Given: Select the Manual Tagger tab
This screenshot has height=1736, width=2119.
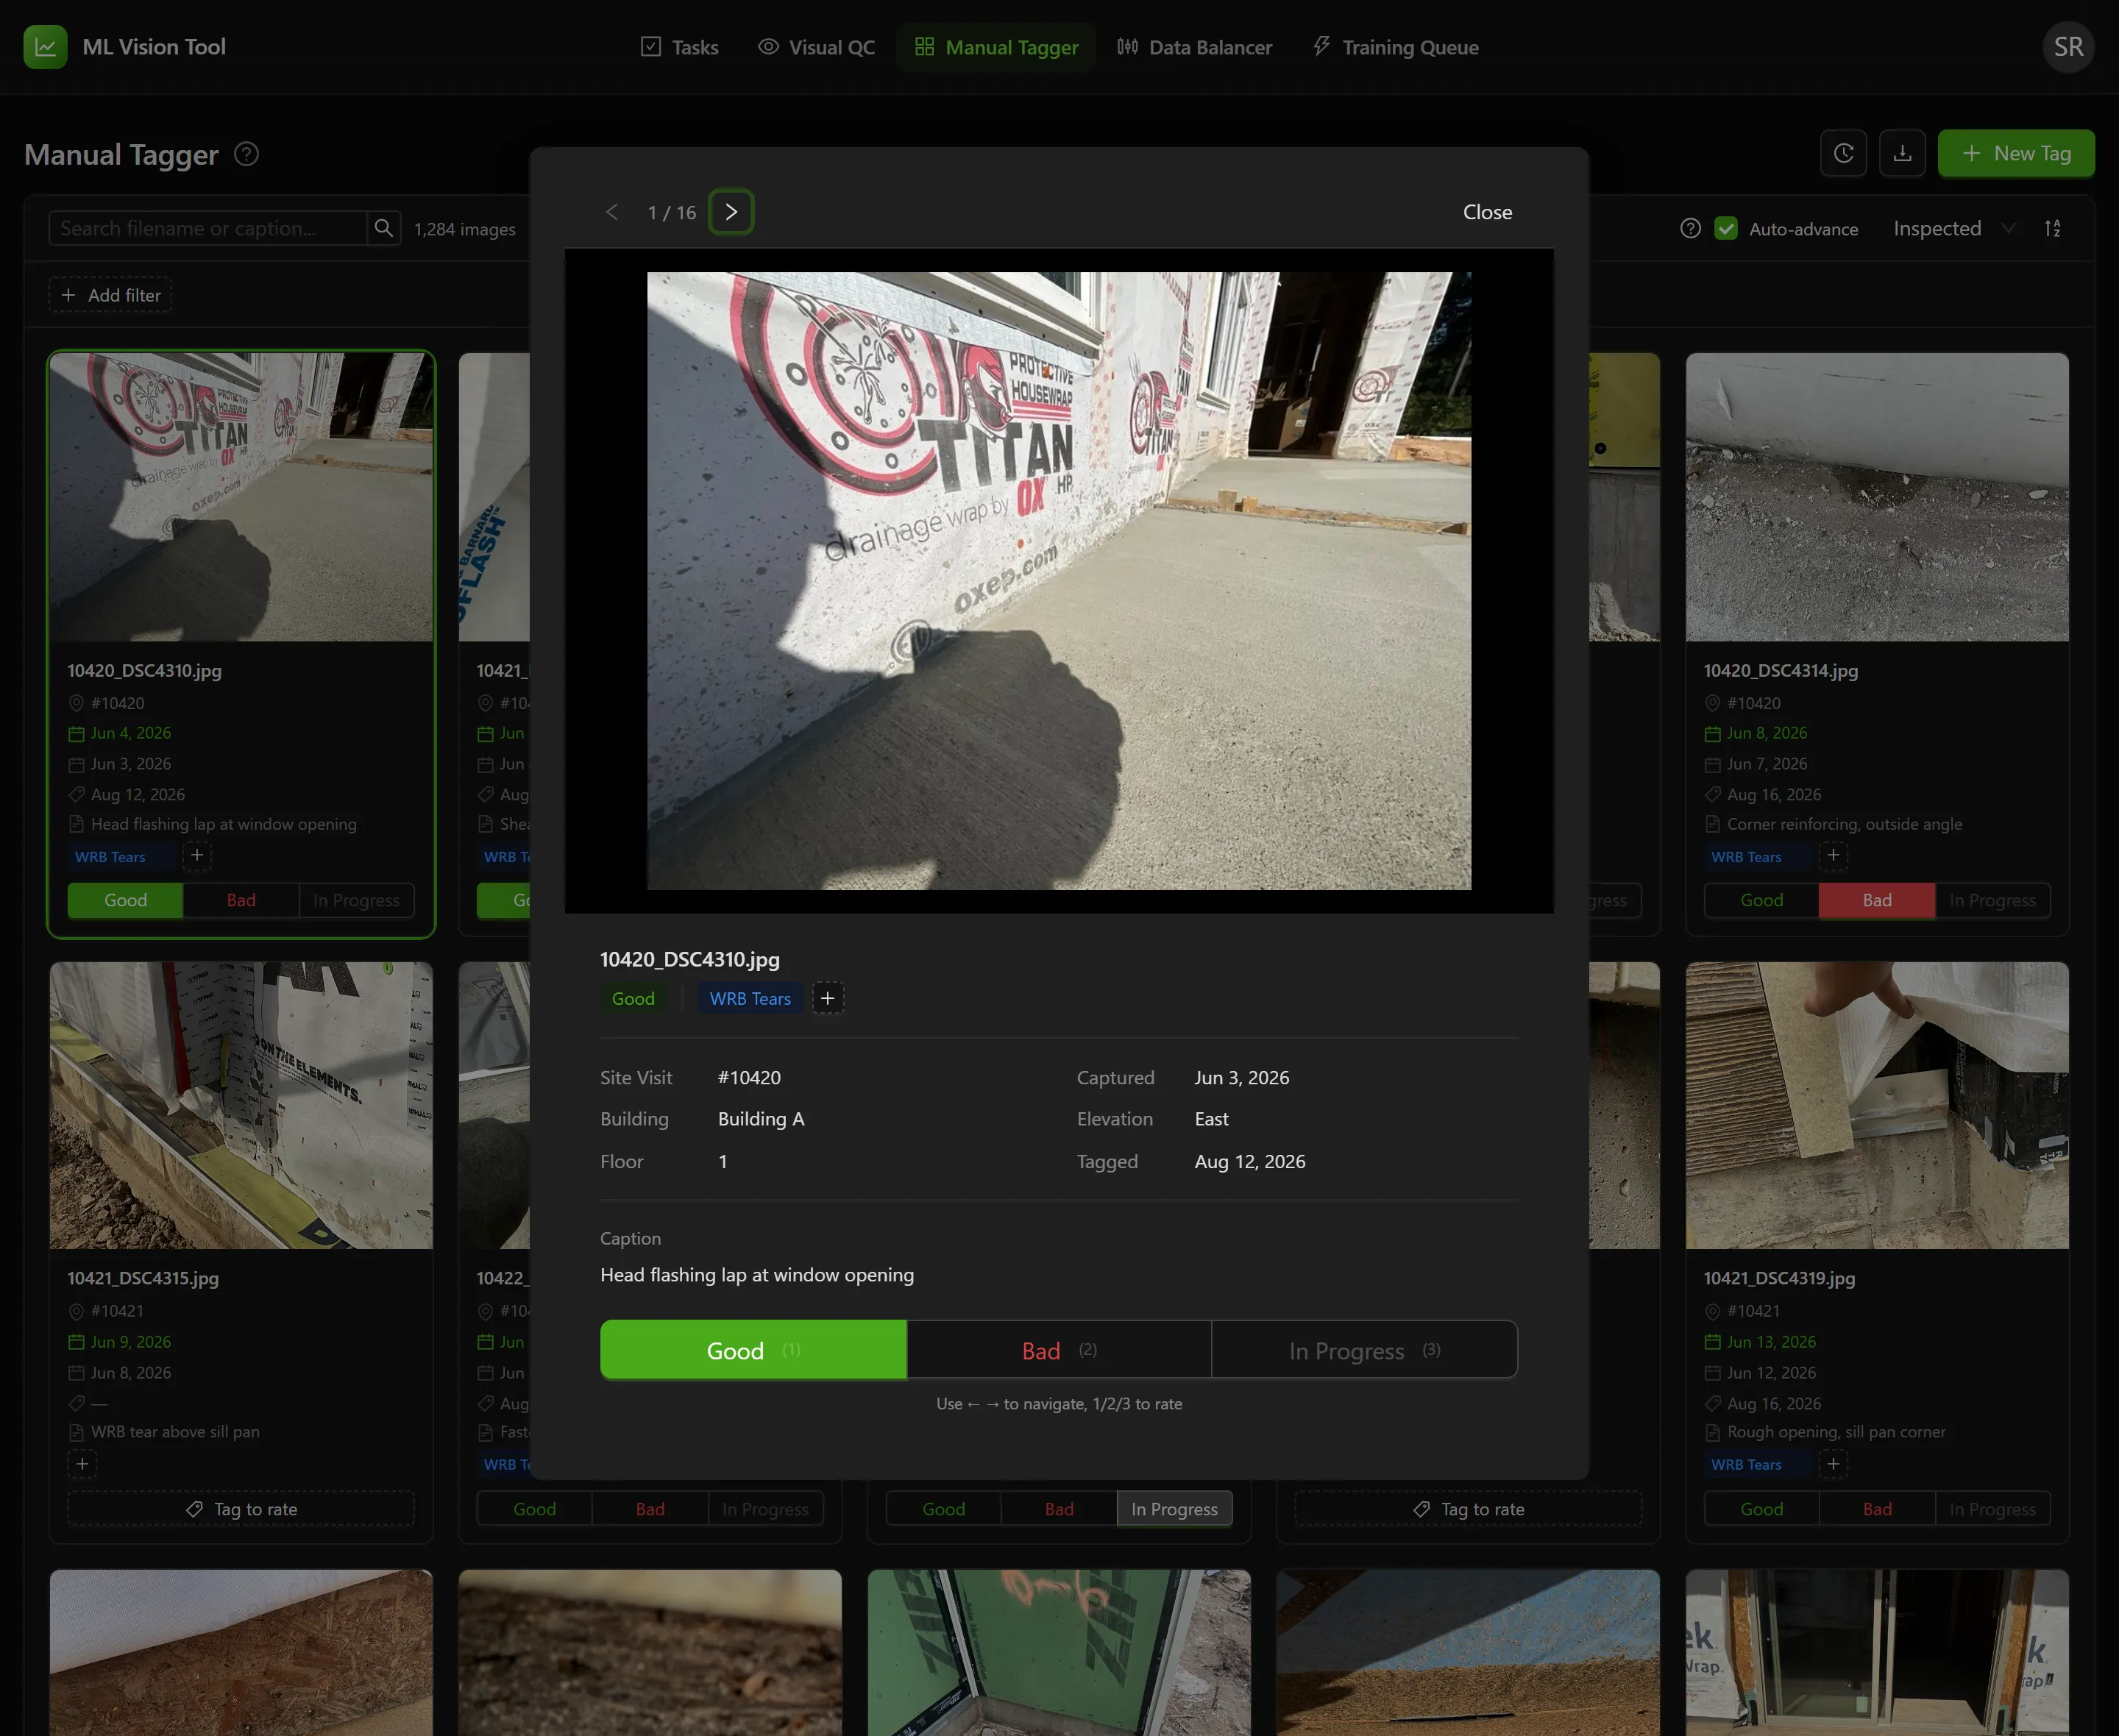Looking at the screenshot, I should click(x=996, y=47).
